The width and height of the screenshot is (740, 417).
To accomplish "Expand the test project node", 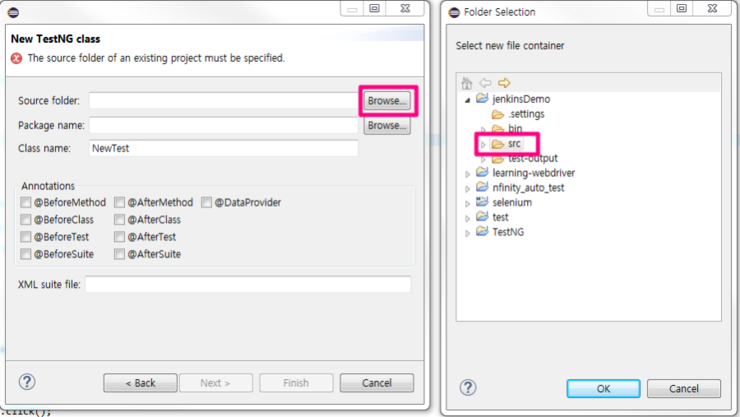I will [467, 218].
